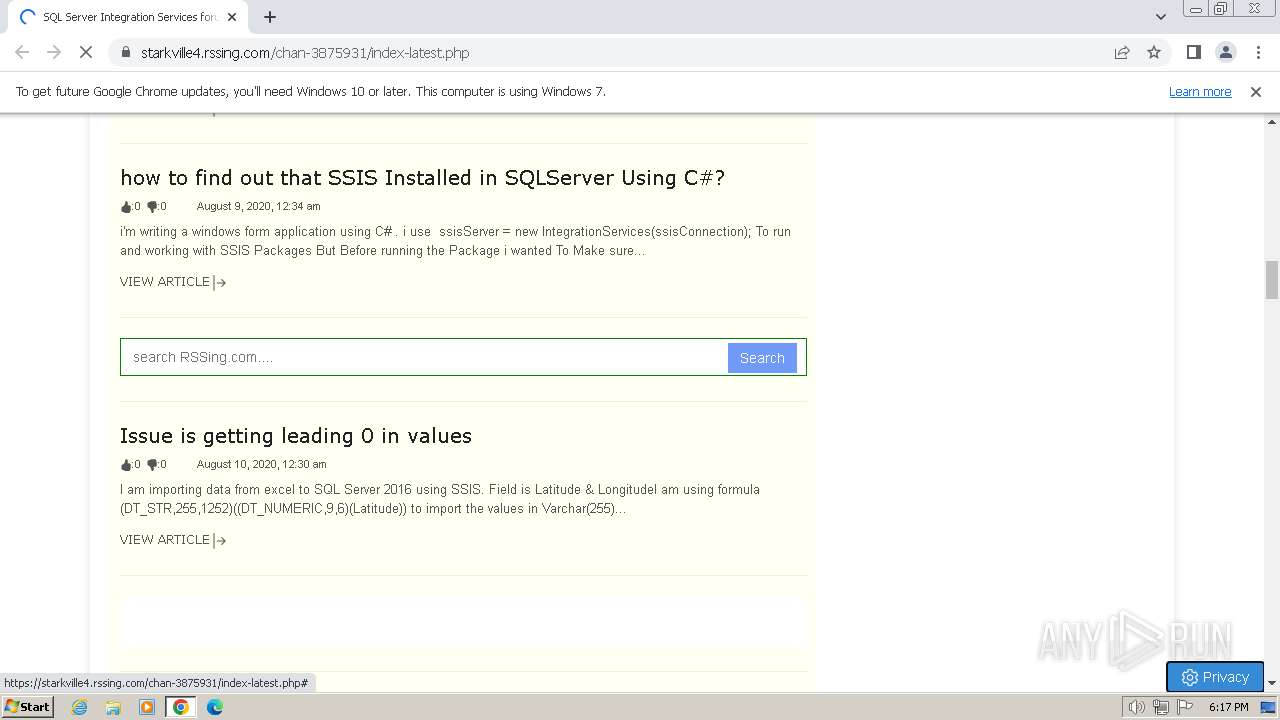Click the forward navigation arrow
This screenshot has width=1280, height=720.
click(x=54, y=52)
